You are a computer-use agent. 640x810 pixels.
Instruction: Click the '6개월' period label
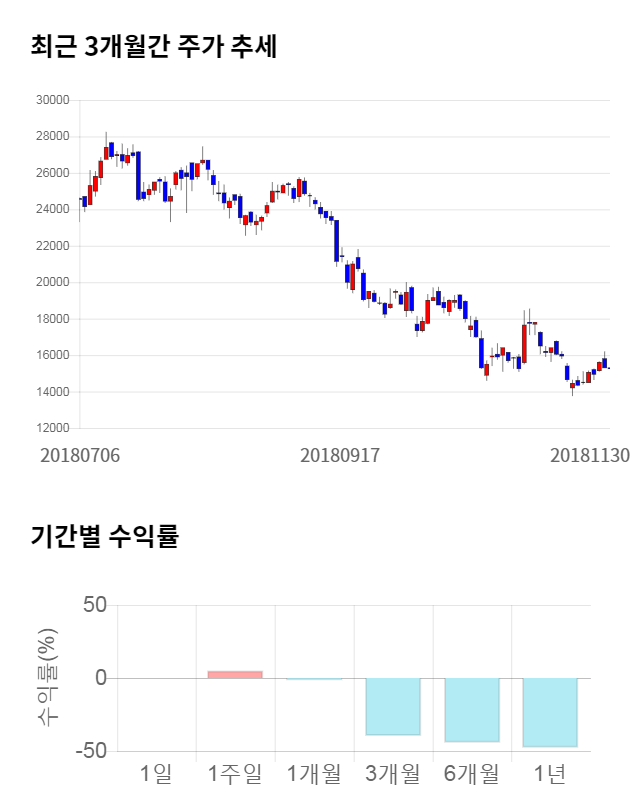coord(471,773)
